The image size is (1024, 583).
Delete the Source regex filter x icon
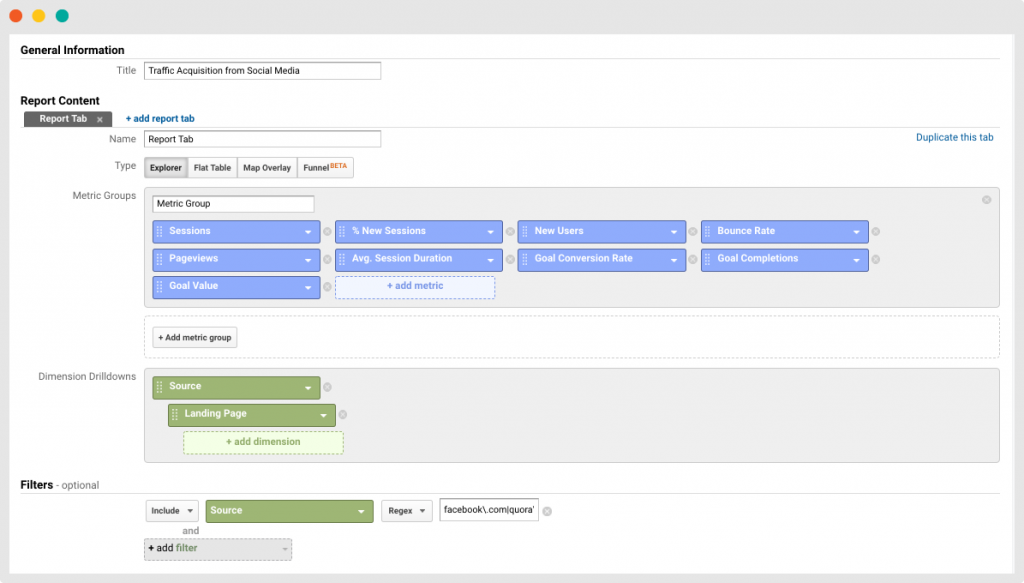click(547, 511)
